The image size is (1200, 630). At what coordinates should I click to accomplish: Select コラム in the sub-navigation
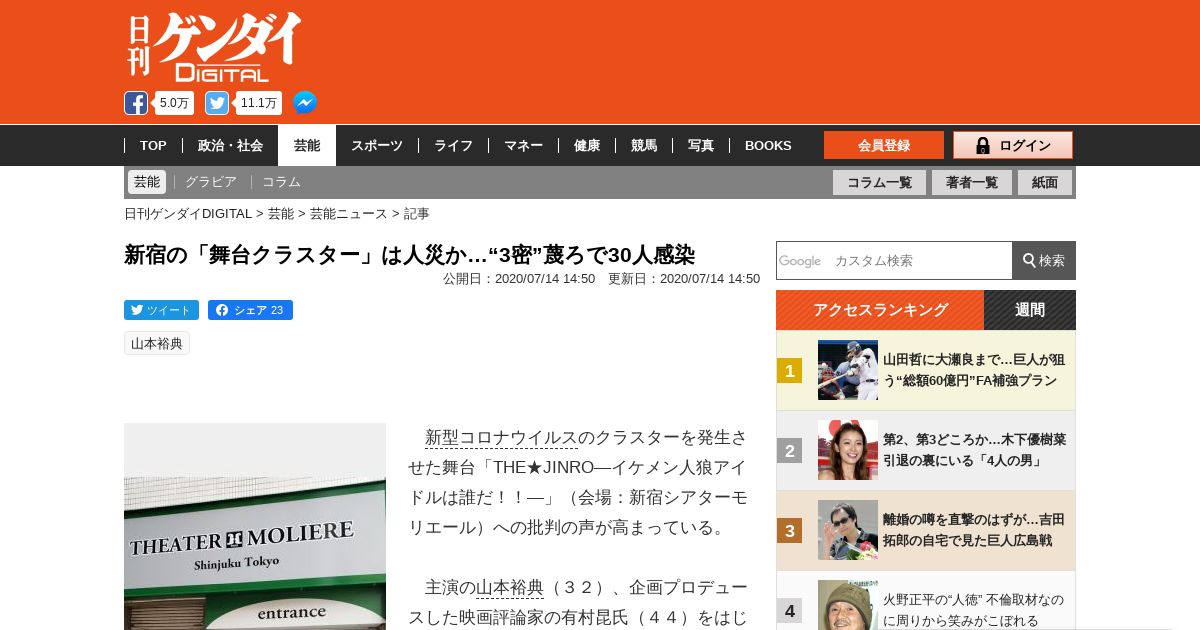[281, 182]
